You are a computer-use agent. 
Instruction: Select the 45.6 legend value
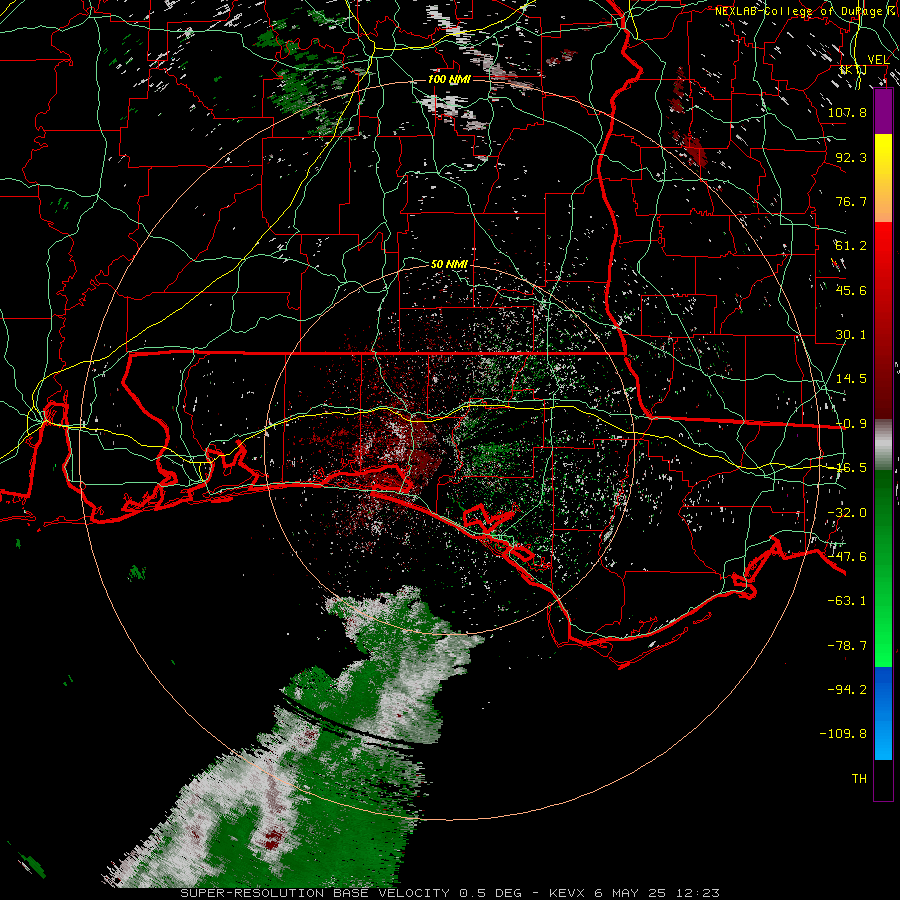pos(851,290)
